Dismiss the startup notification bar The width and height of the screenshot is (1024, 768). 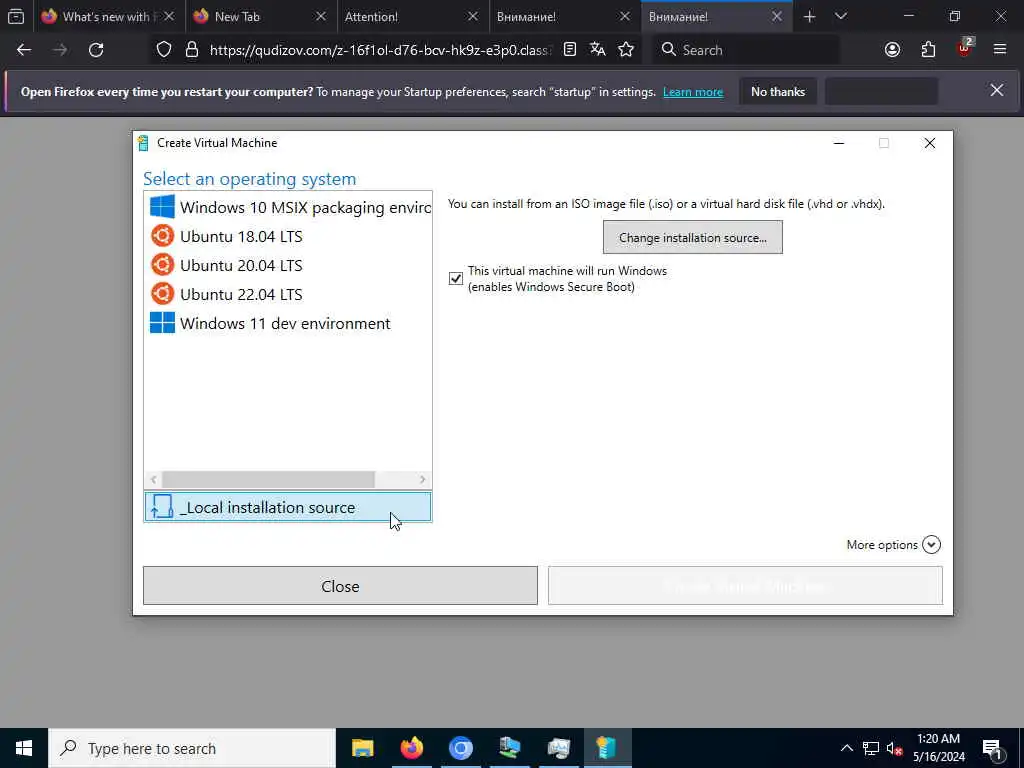[x=997, y=91]
